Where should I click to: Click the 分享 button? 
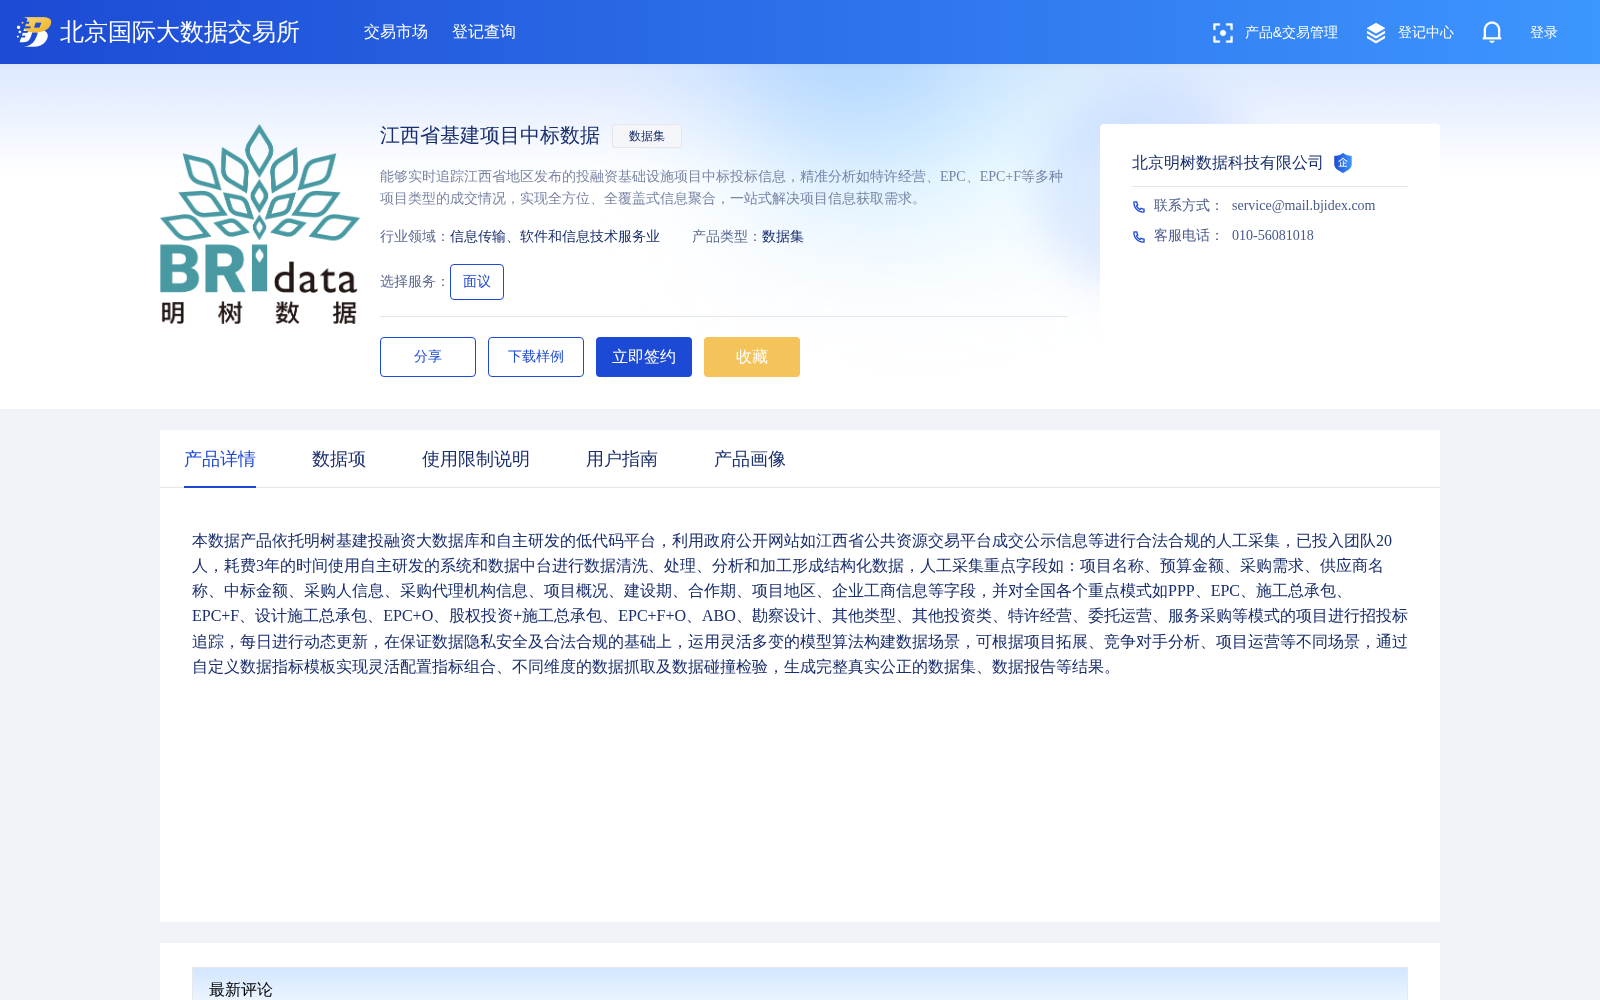428,357
